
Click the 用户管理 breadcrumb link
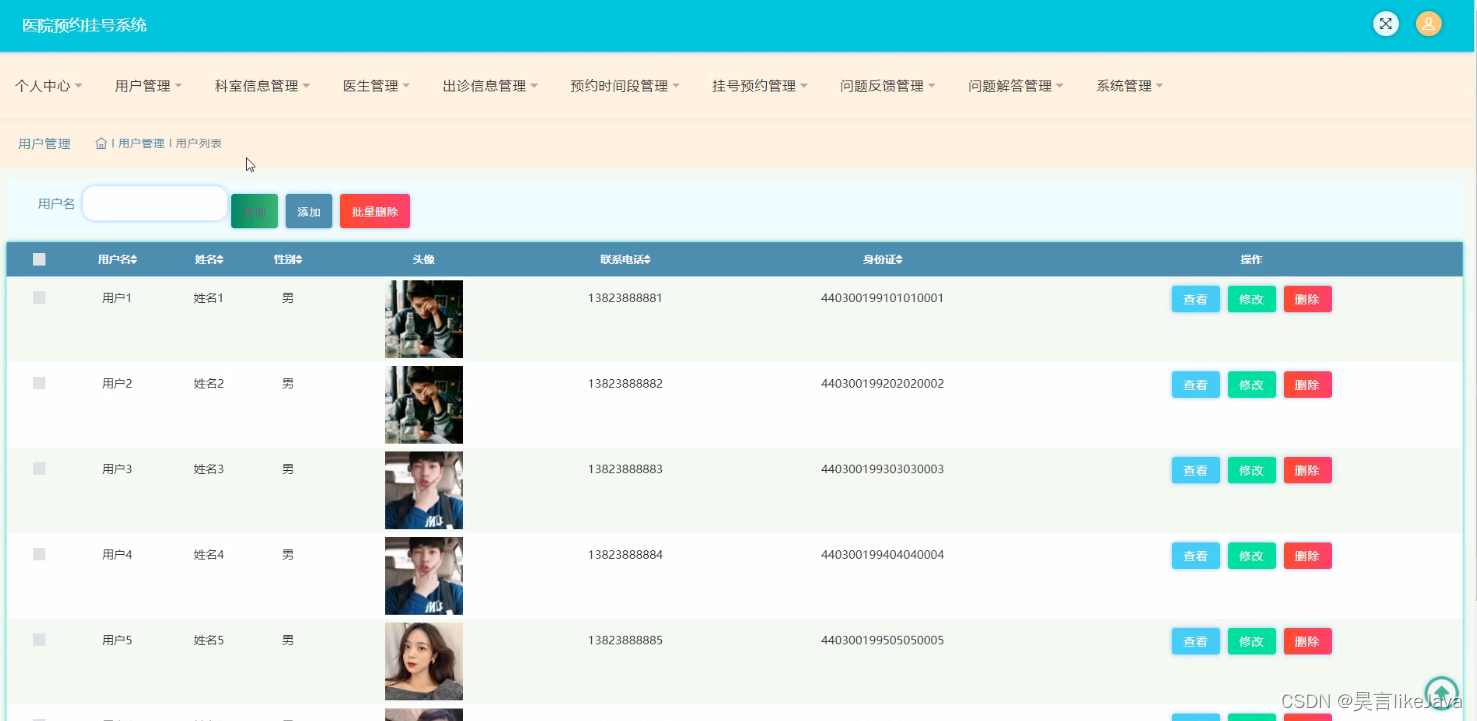coord(141,144)
